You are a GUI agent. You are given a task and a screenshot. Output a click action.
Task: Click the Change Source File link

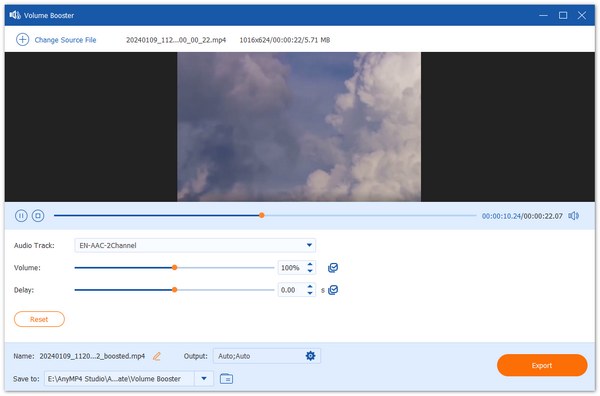click(65, 40)
